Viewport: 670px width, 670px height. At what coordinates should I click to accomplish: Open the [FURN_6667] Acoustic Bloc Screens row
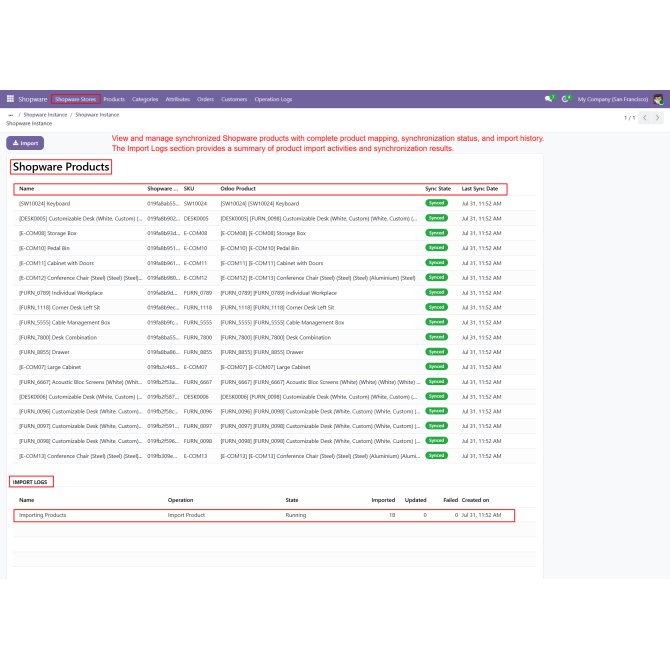point(274,382)
